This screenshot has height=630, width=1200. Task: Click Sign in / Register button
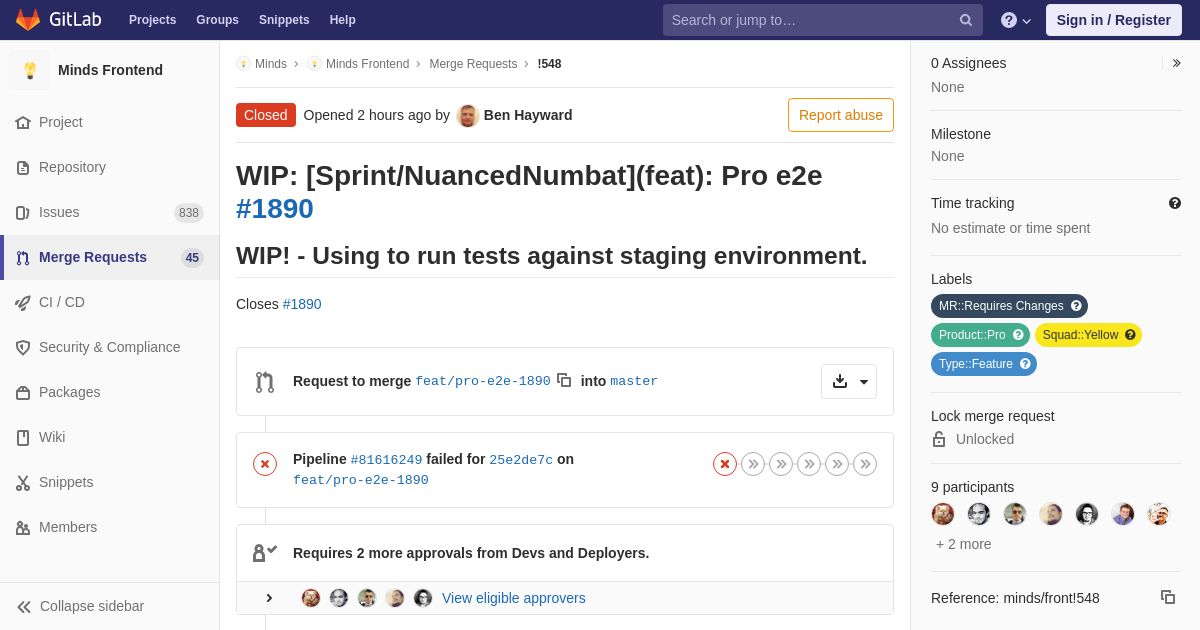(1113, 20)
